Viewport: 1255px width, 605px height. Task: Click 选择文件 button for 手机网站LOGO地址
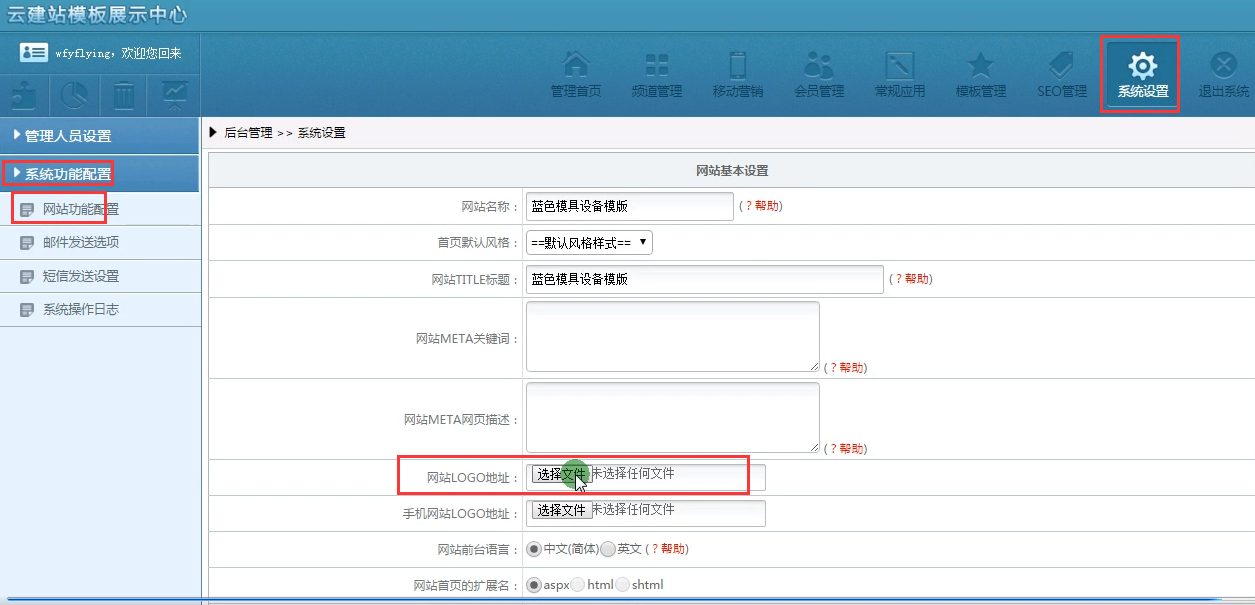pyautogui.click(x=560, y=511)
